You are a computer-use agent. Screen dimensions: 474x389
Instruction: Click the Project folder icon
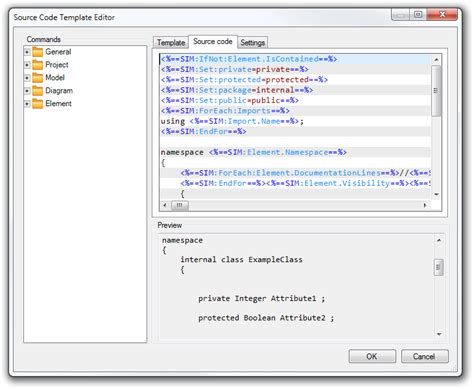coord(38,65)
